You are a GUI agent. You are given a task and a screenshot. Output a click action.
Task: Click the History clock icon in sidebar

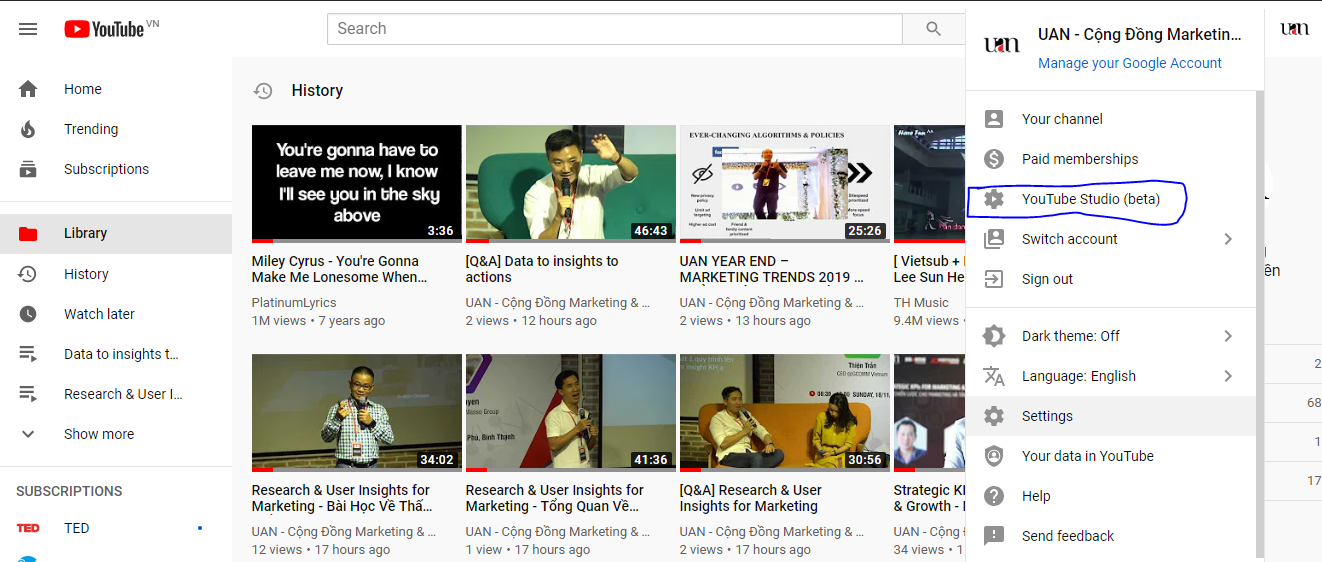[x=28, y=274]
